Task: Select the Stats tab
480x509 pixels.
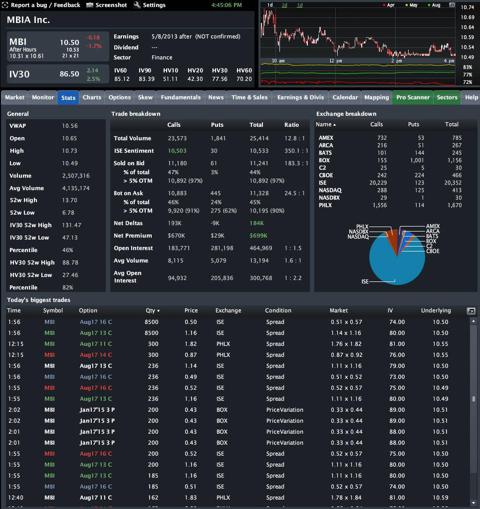Action: (68, 98)
